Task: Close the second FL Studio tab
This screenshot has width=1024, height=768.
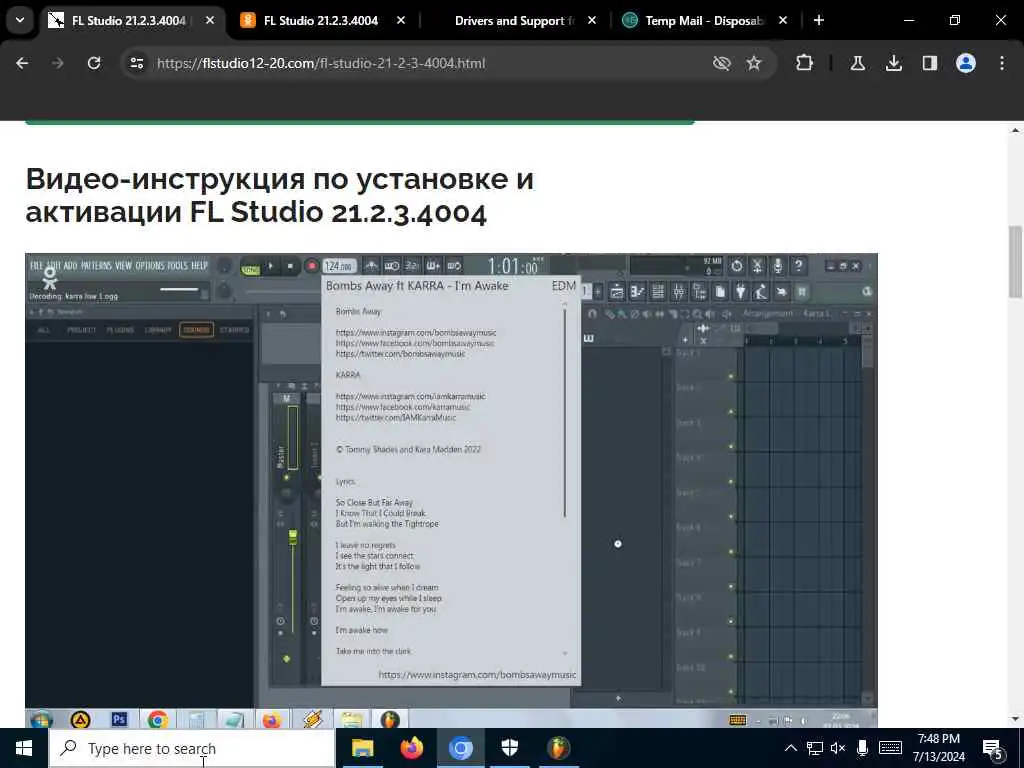Action: click(401, 21)
